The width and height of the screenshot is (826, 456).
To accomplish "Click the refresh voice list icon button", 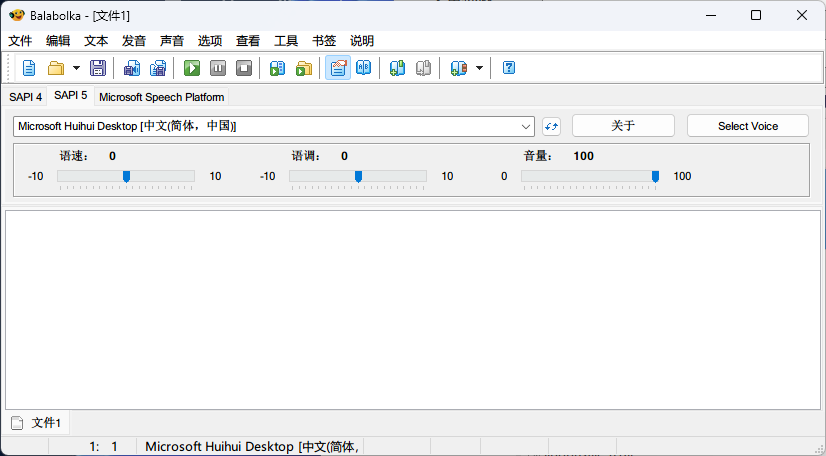I will click(552, 126).
